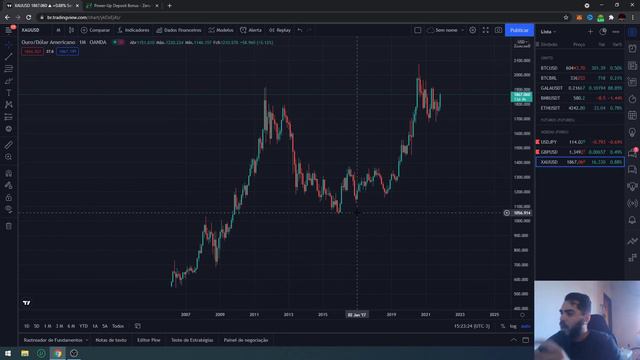Toggle auto scale
This screenshot has width=640, height=360.
(526, 326)
